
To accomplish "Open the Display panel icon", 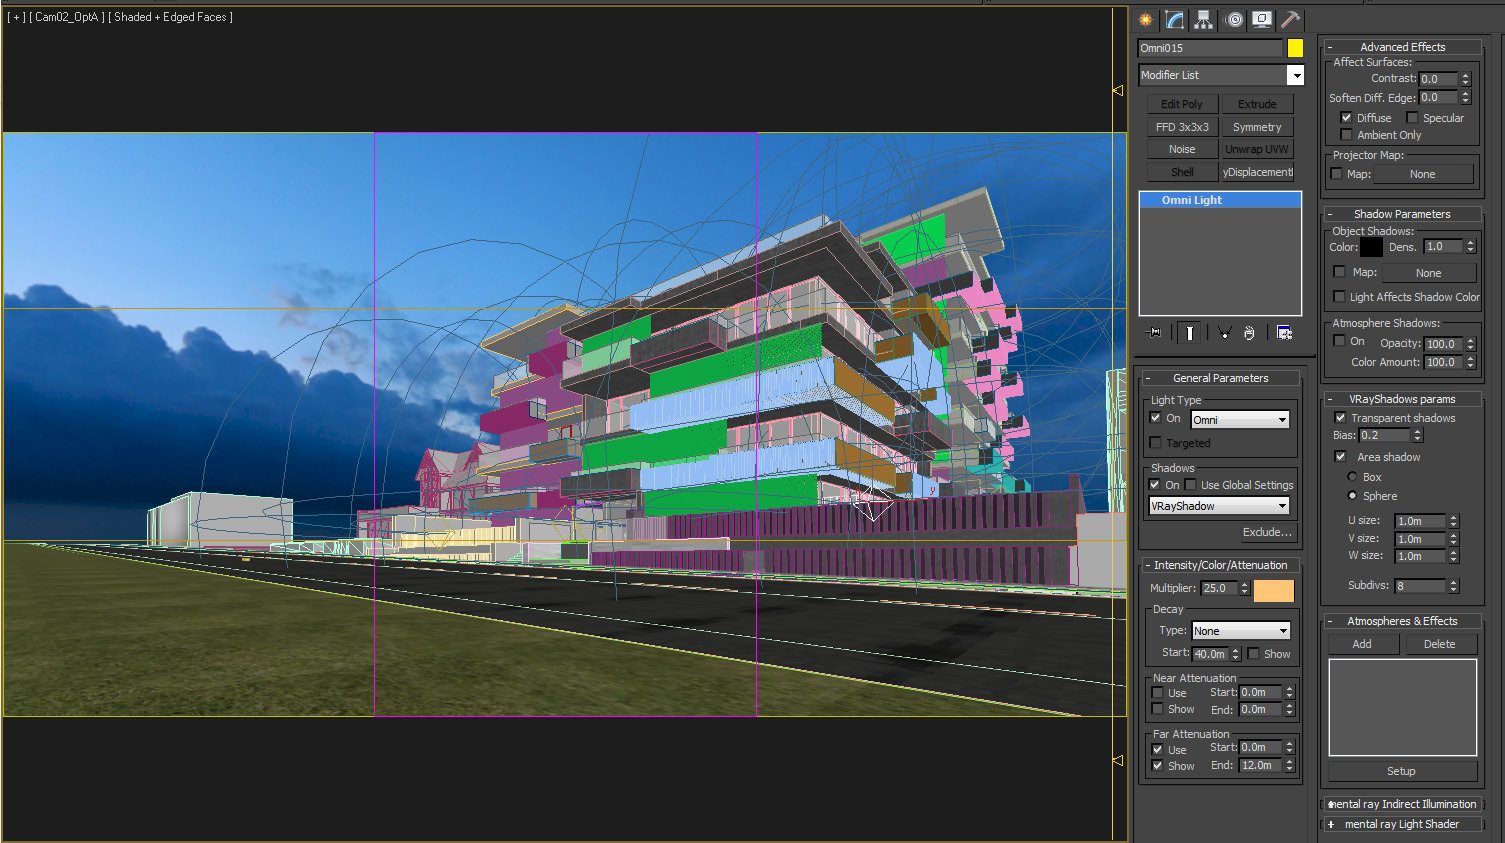I will (1262, 19).
